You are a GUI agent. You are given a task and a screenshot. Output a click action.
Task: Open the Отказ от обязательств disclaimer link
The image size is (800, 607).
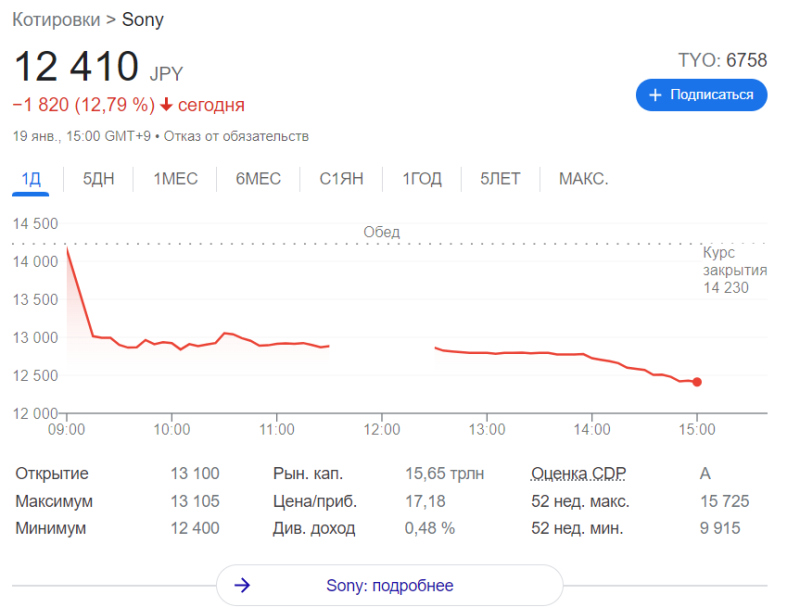236,136
